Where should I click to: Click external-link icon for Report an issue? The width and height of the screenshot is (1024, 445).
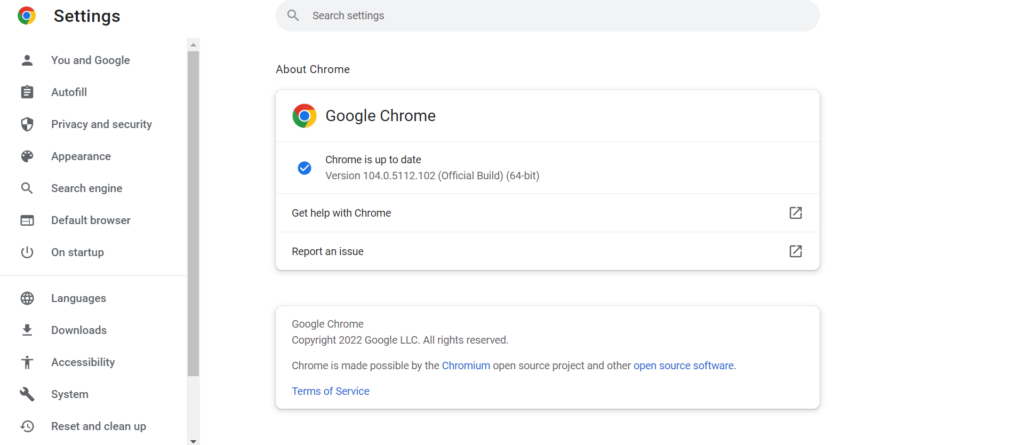coord(795,251)
